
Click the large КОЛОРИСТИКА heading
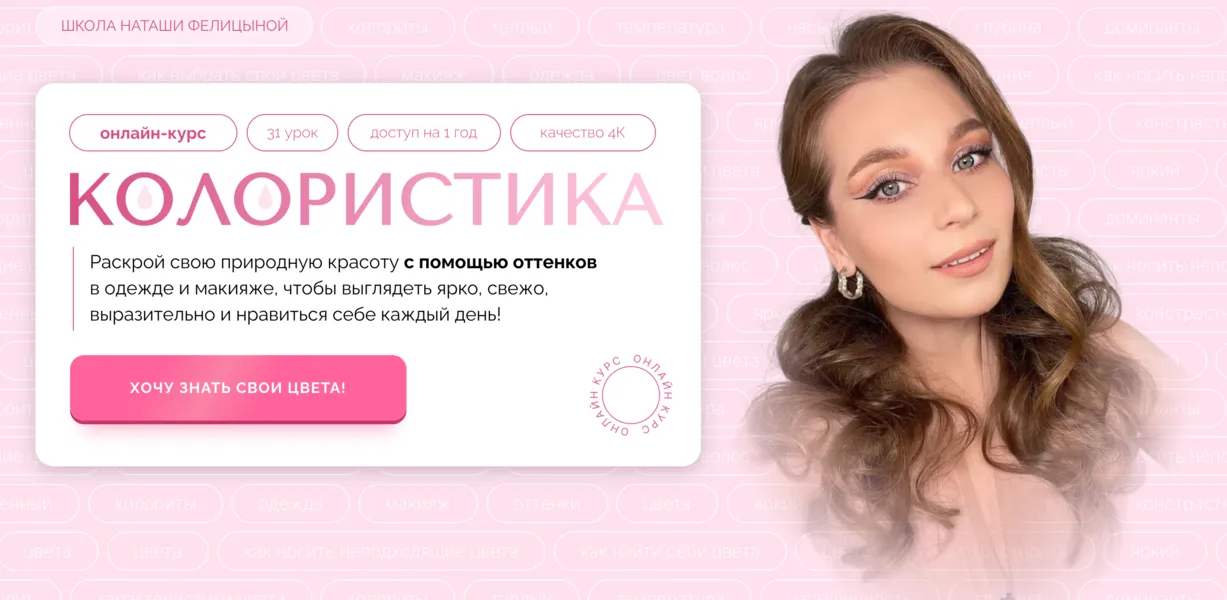pos(365,199)
